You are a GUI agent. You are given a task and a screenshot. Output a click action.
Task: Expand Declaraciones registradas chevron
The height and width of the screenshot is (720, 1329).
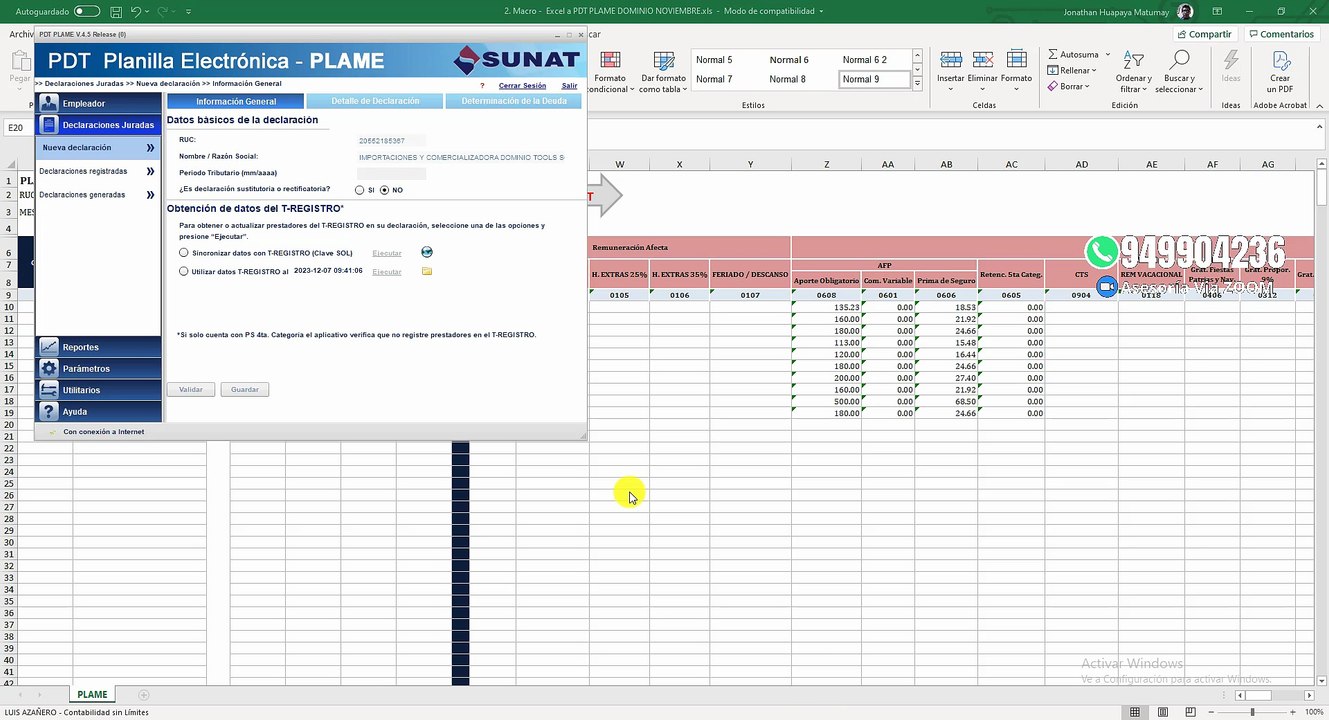[x=150, y=171]
